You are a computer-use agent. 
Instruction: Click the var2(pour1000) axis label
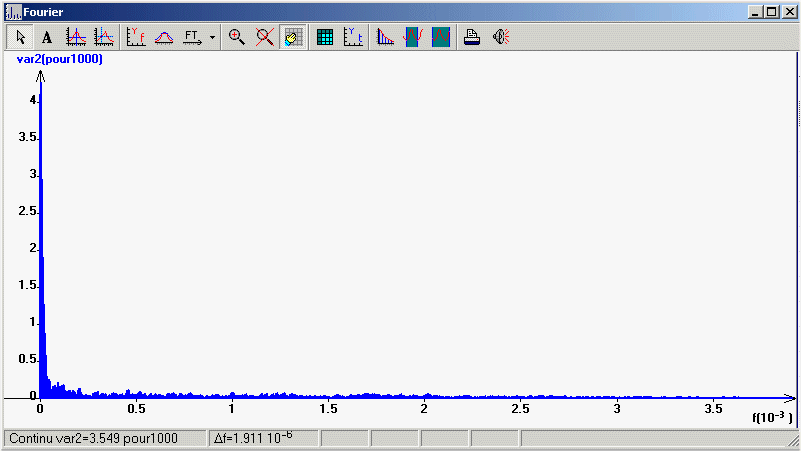(x=60, y=59)
